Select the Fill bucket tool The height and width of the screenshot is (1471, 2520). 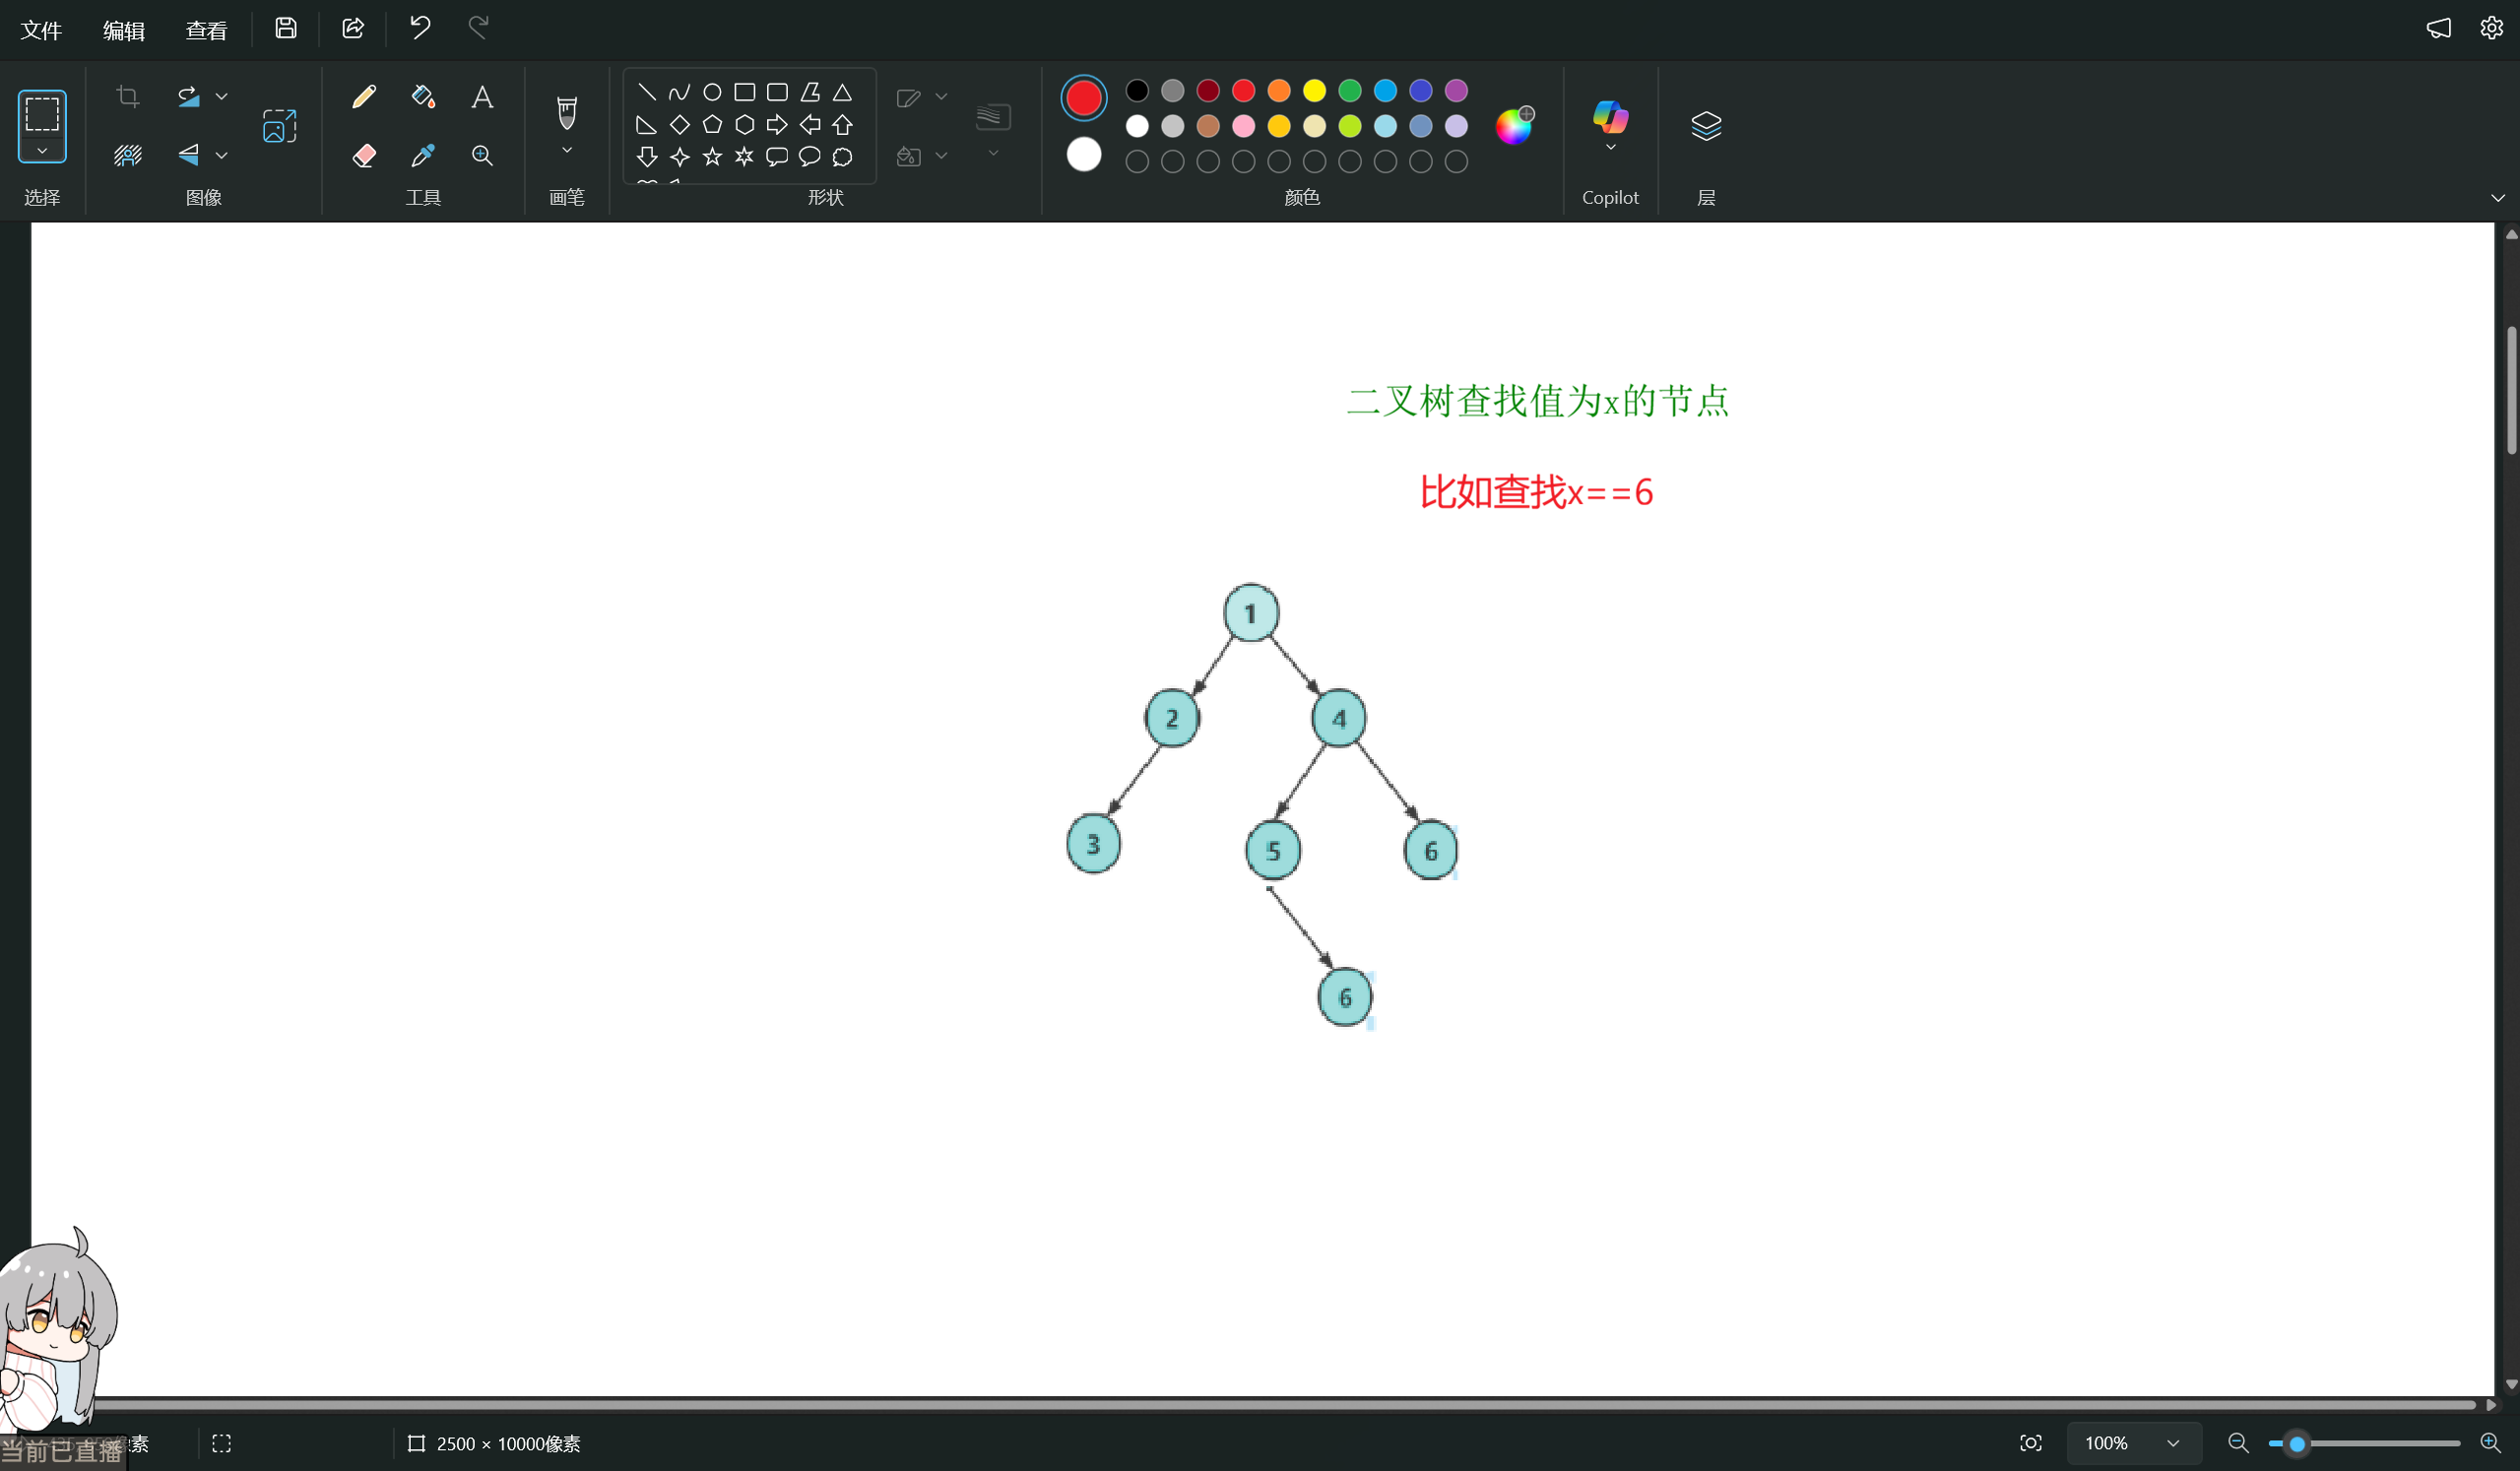423,96
